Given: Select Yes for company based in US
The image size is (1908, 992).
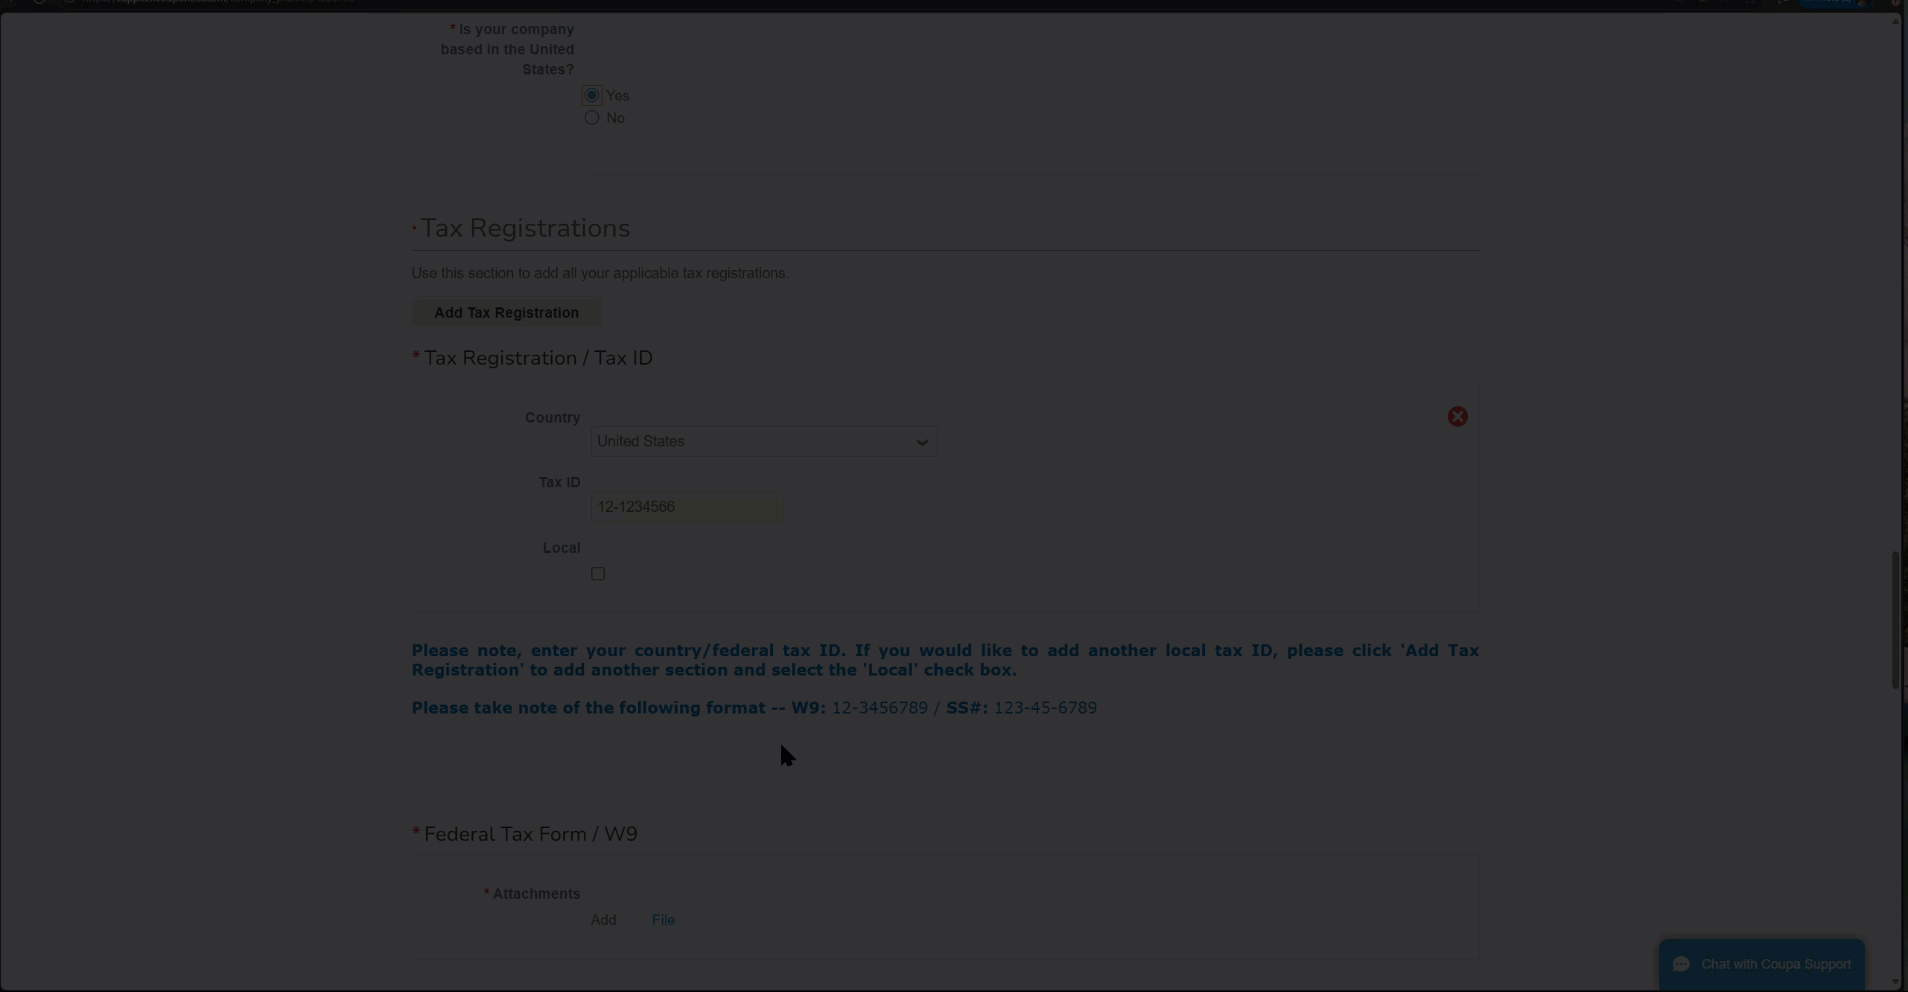Looking at the screenshot, I should click(592, 96).
